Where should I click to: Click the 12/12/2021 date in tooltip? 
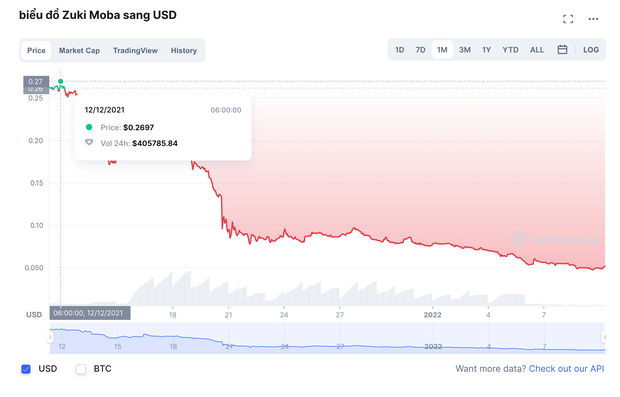[x=104, y=110]
